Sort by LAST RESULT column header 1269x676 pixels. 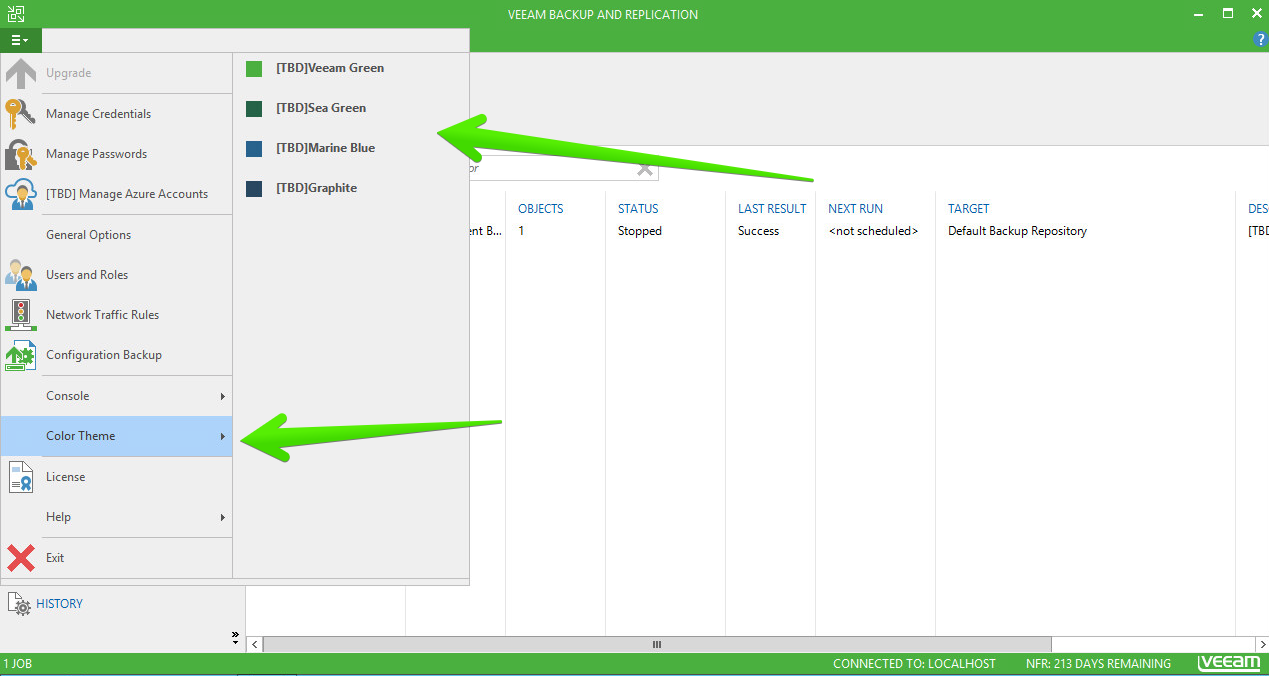click(x=772, y=209)
